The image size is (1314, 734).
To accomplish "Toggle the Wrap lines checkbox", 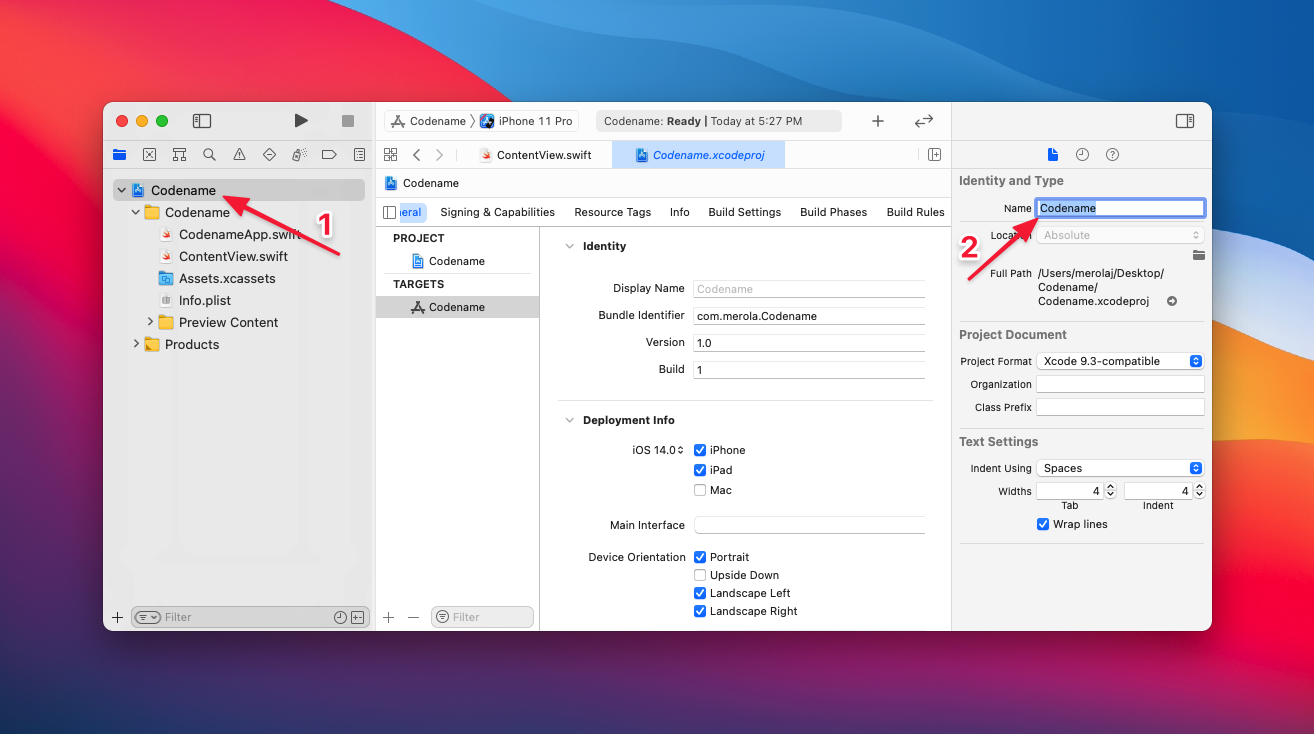I will (1043, 524).
